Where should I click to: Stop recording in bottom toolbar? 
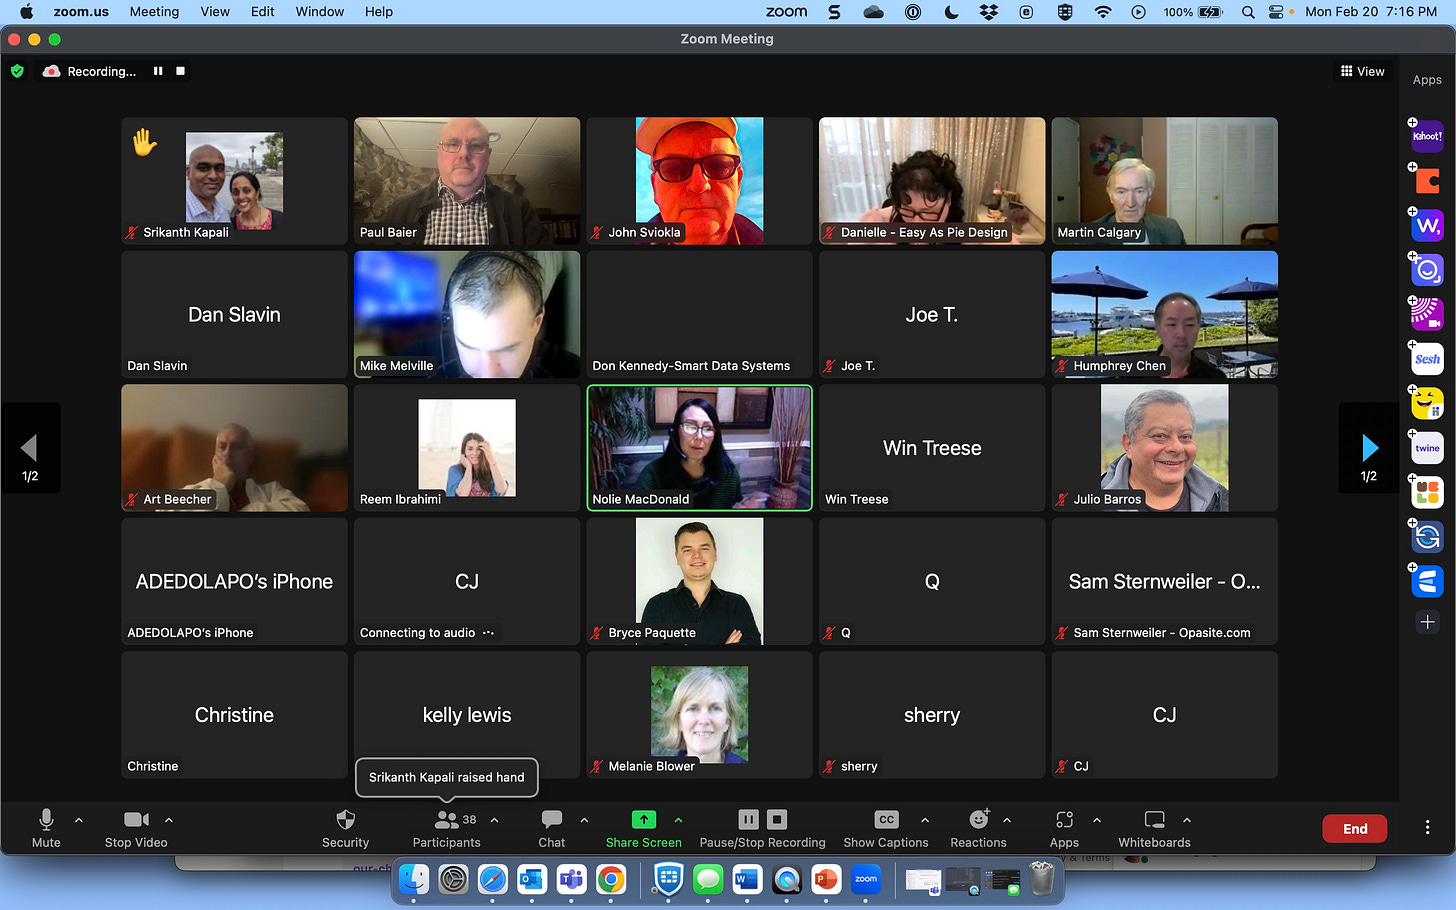[777, 820]
